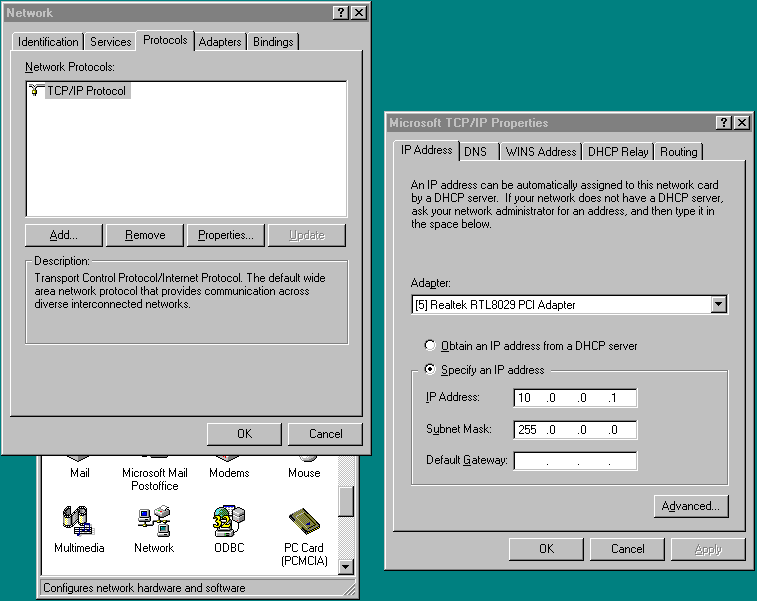This screenshot has height=601, width=757.
Task: Cancel the TCP/IP Properties dialog
Action: (x=627, y=549)
